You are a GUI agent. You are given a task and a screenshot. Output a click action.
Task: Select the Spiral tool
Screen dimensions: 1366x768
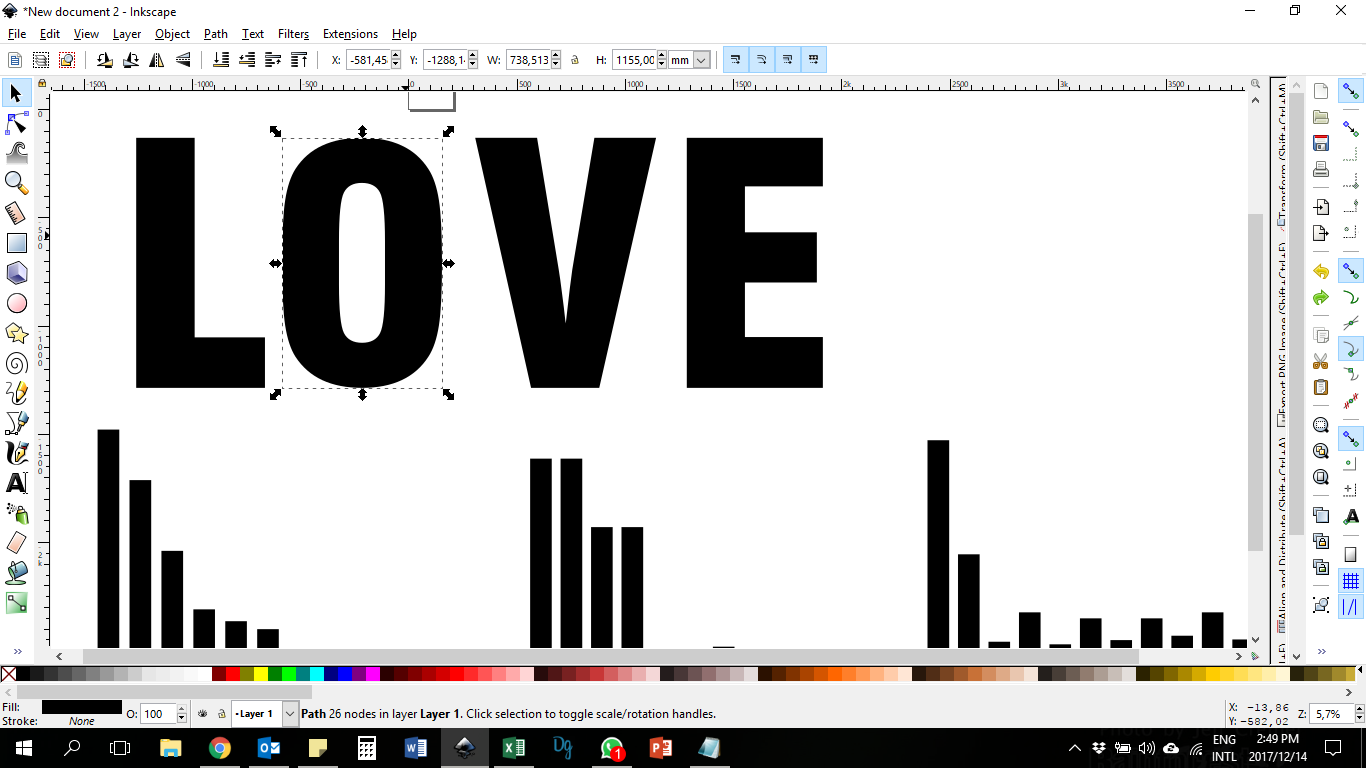15,363
